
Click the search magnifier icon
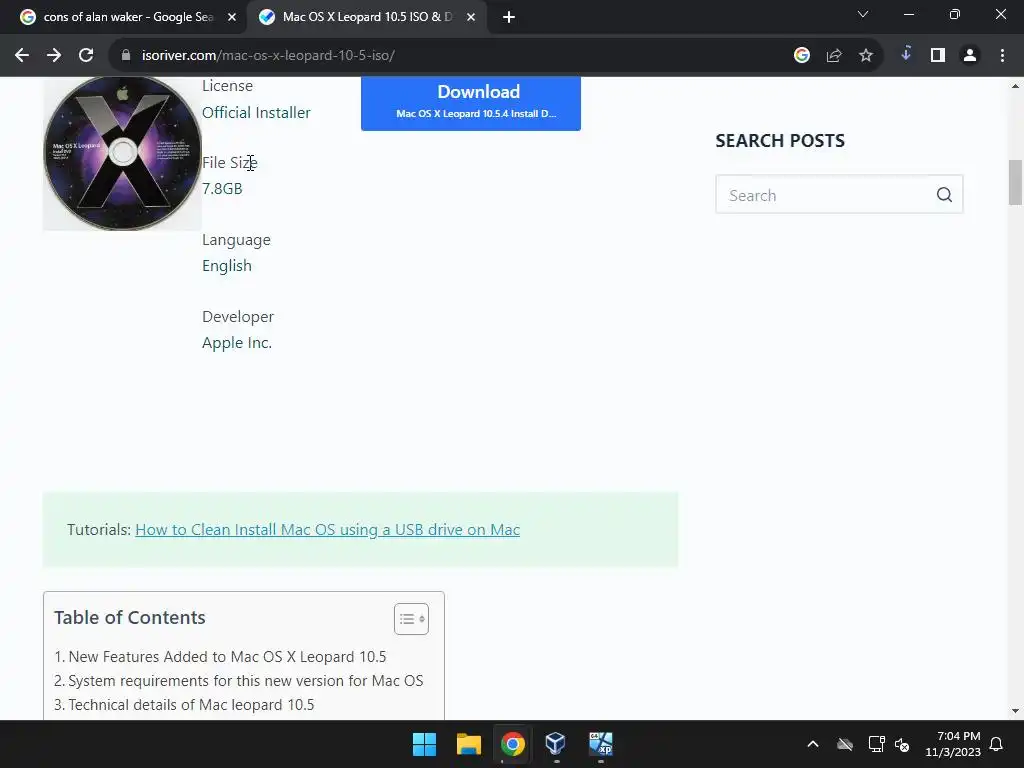click(944, 195)
